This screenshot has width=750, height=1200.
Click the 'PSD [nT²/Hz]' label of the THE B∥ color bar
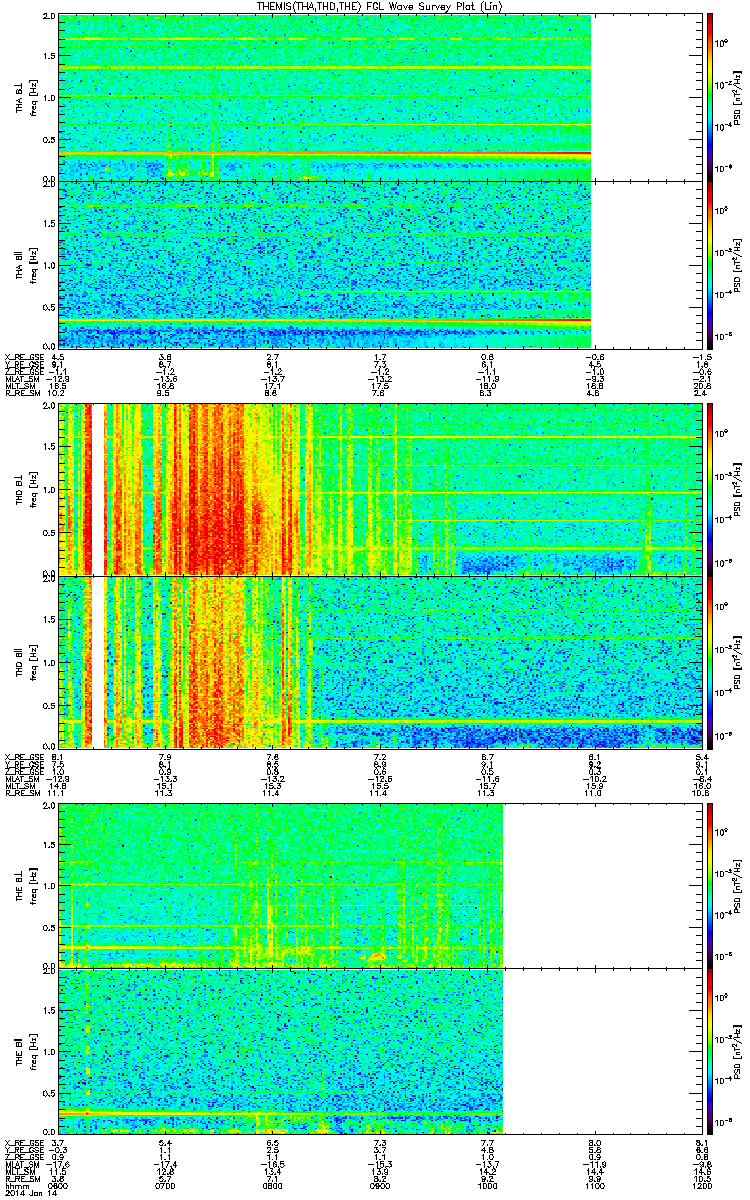tap(738, 1051)
